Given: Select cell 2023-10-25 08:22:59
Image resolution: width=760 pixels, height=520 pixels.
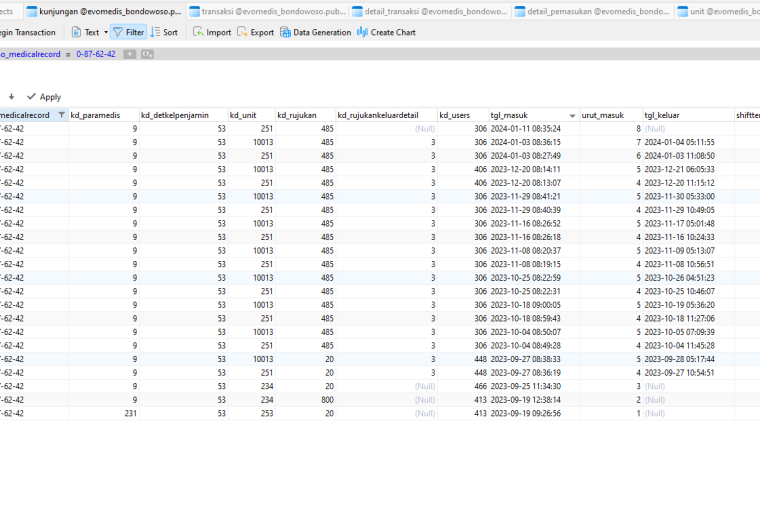Looking at the screenshot, I should click(x=534, y=278).
